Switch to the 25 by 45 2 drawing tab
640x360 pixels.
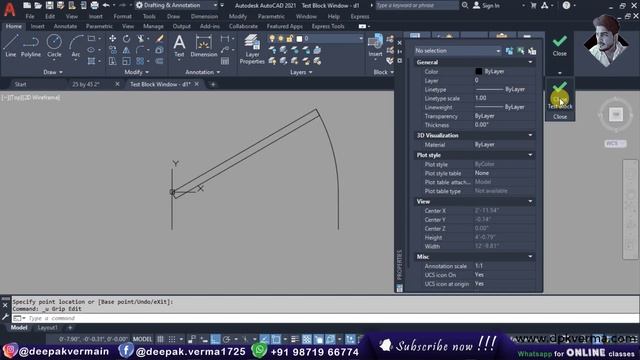coord(86,84)
